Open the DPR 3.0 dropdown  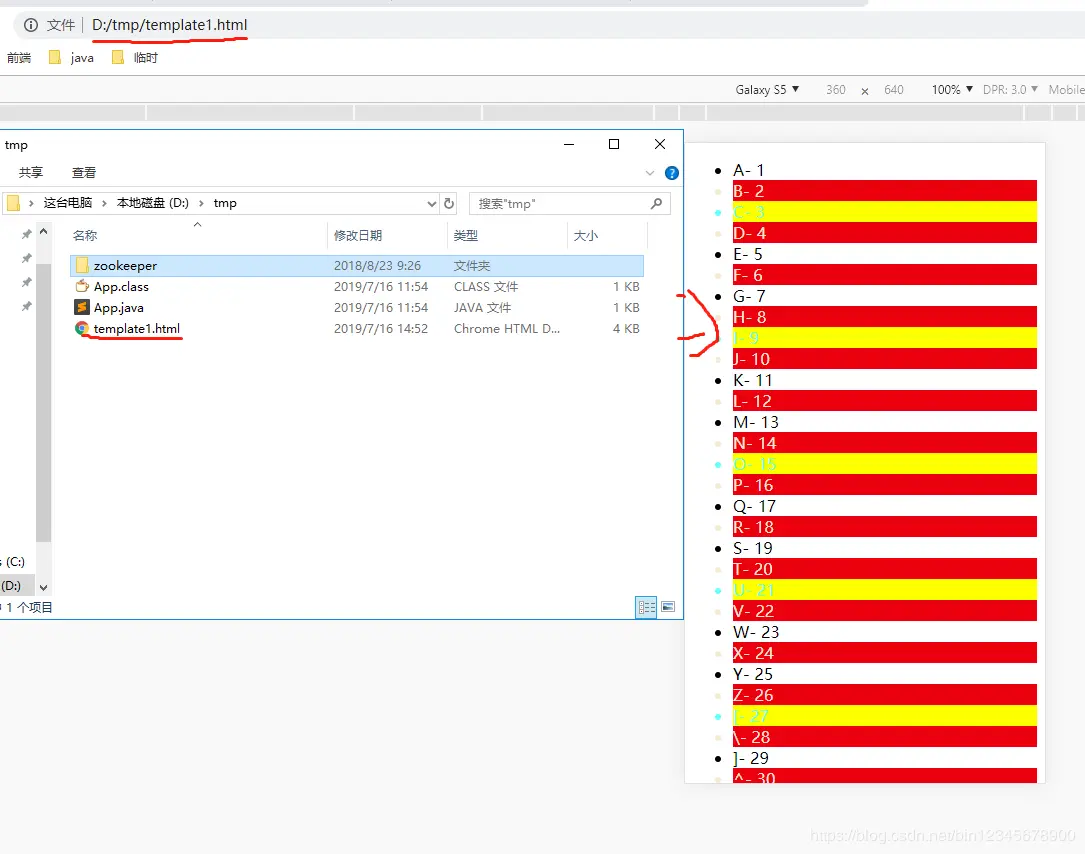(1010, 90)
